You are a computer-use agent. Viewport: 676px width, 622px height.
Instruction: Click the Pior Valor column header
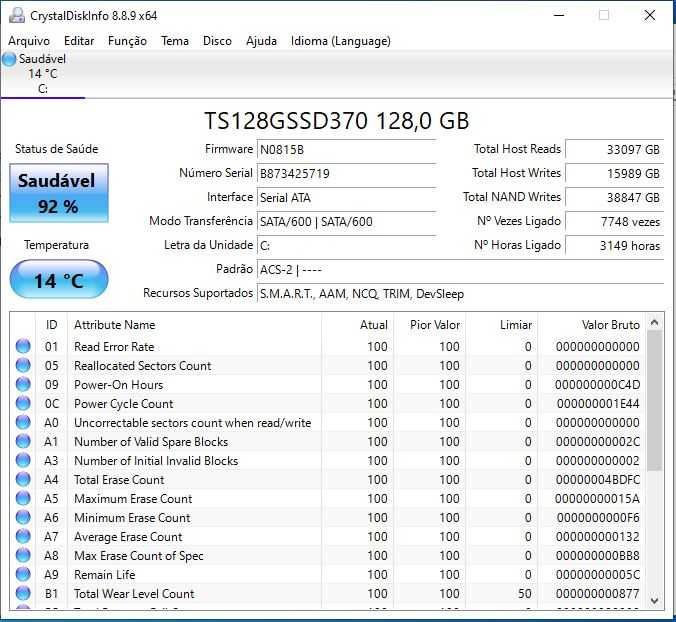(429, 325)
